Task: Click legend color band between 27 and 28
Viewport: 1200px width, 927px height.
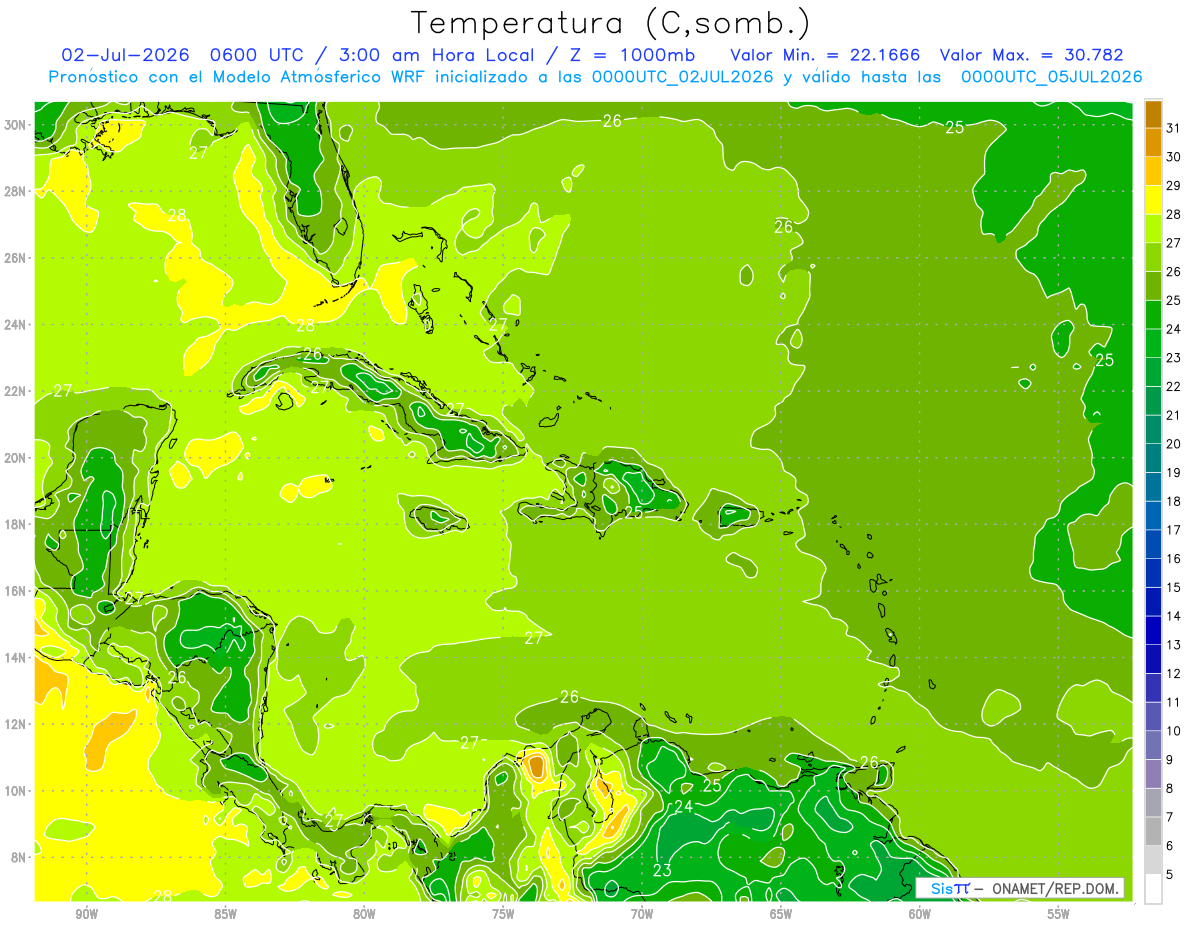Action: point(1153,228)
